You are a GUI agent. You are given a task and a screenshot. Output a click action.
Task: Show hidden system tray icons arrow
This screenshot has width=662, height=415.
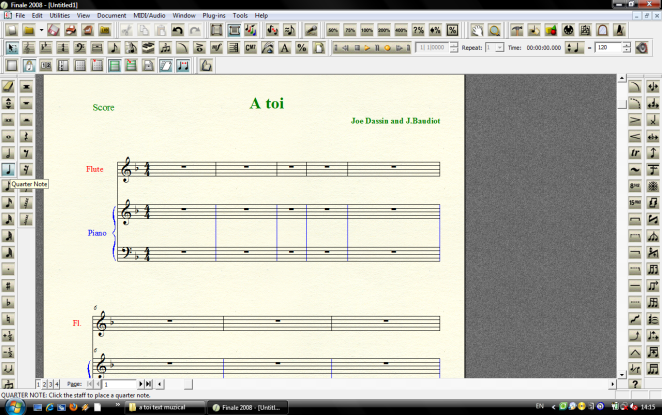[553, 407]
